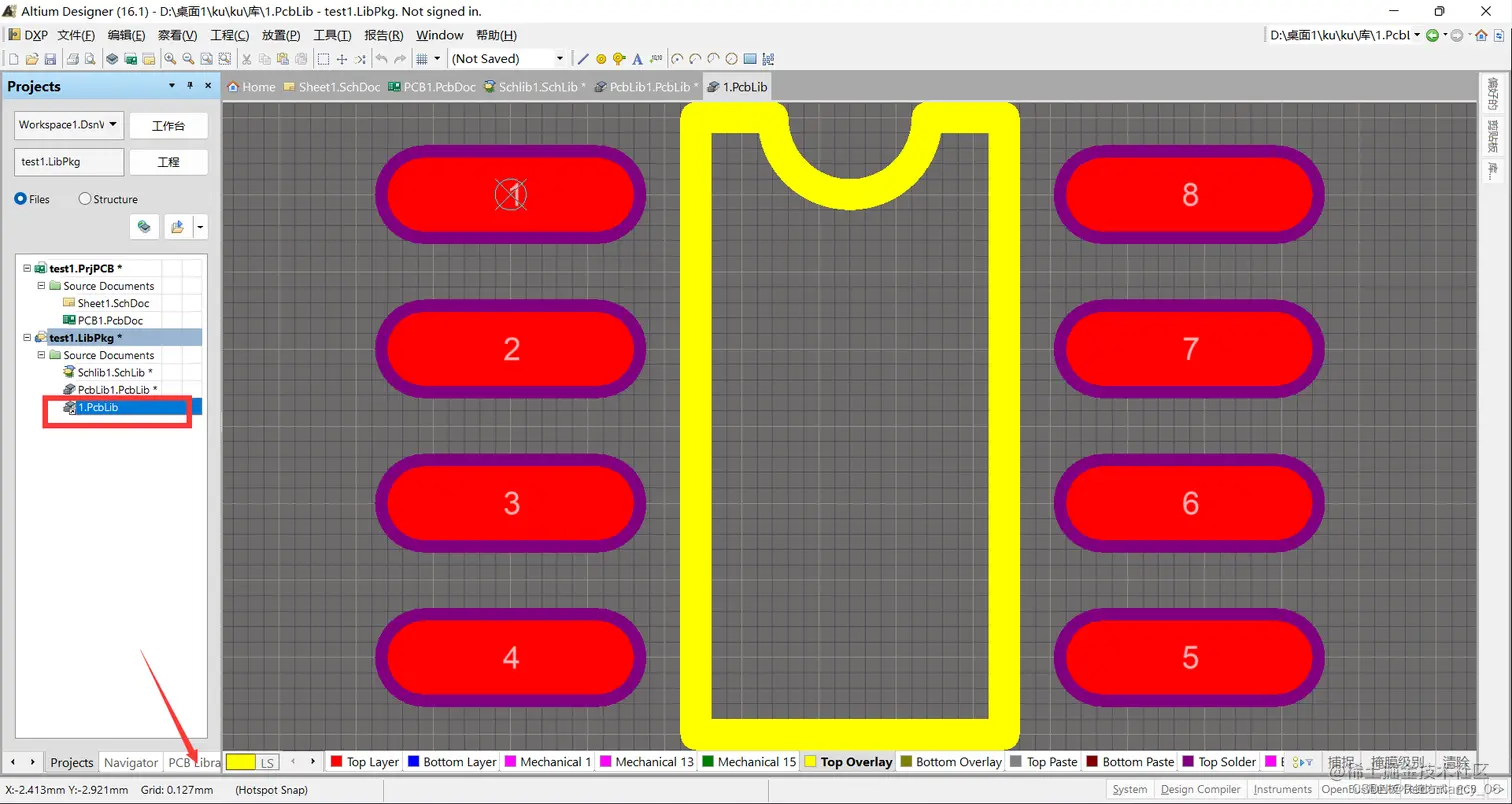Screen dimensions: 1512x804
Task: Open the grid dropdown arrow
Action: click(x=437, y=59)
